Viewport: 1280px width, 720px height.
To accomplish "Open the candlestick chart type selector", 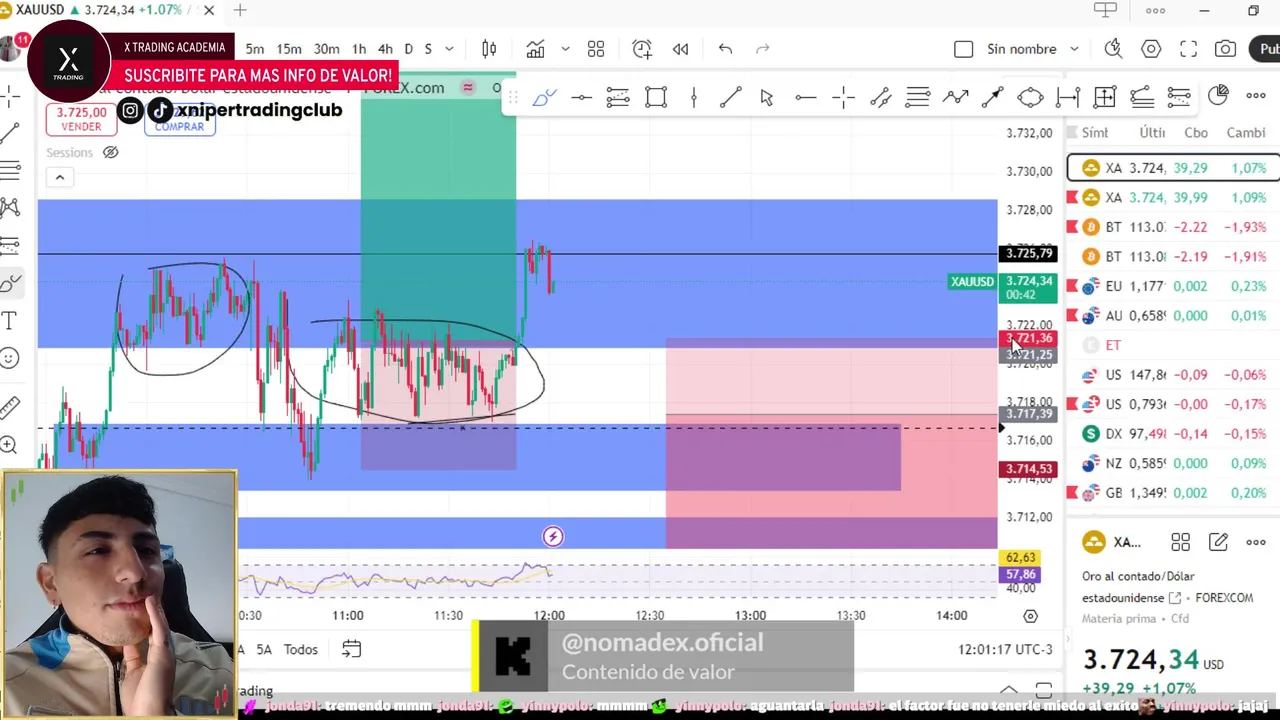I will 489,49.
